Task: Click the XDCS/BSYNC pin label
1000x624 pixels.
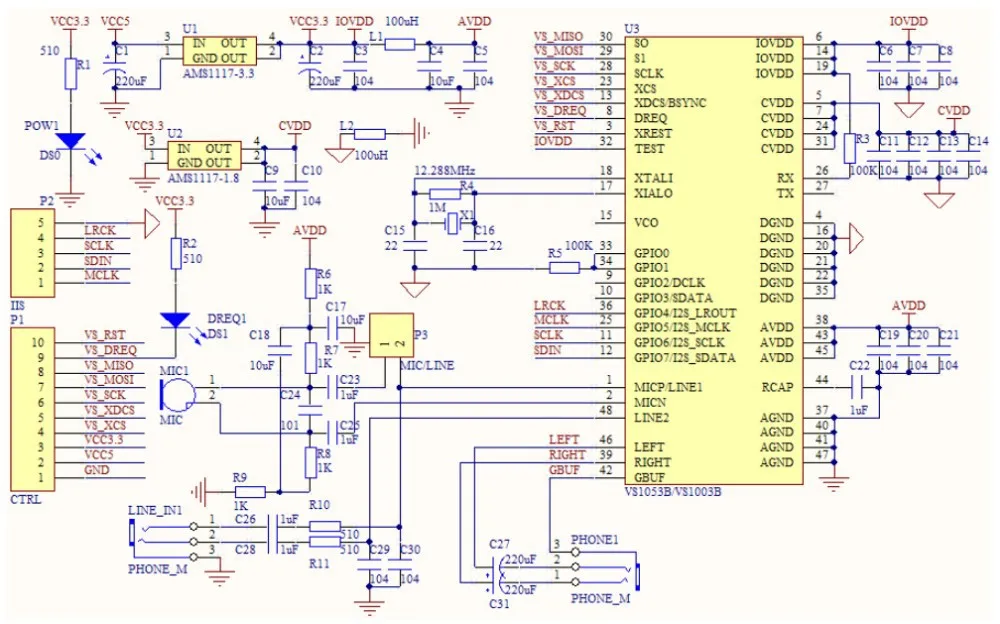Action: 670,103
